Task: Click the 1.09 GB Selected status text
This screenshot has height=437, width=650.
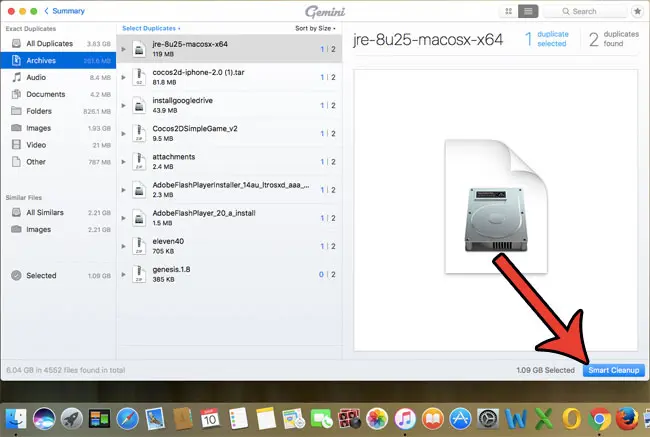Action: click(546, 370)
